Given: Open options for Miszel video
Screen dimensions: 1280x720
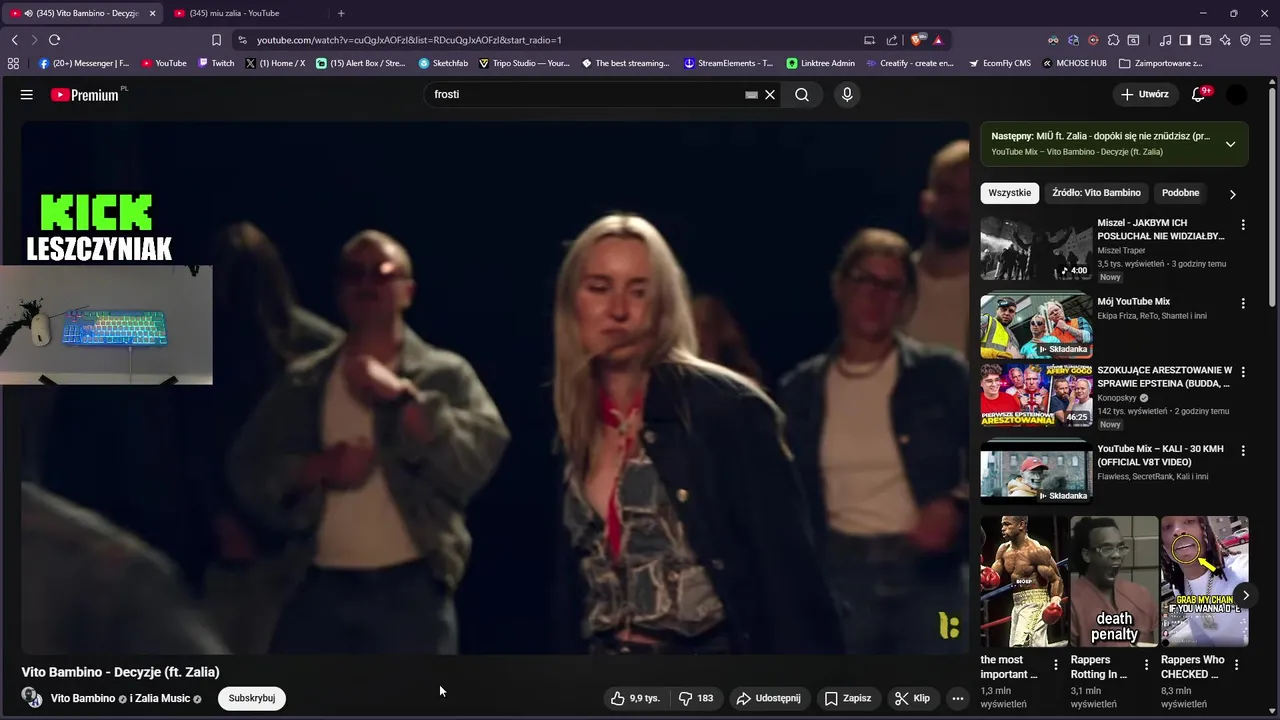Looking at the screenshot, I should (1243, 225).
